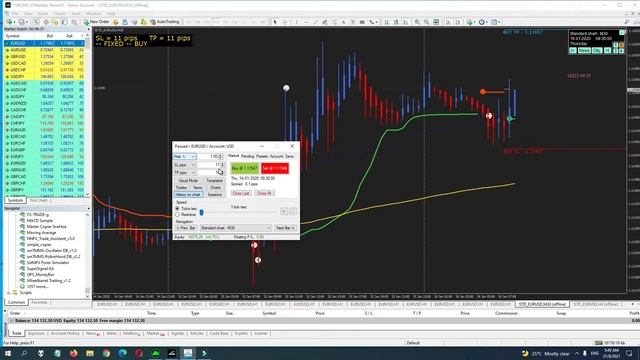Select EURUSD row in Market Watch

(x=44, y=43)
